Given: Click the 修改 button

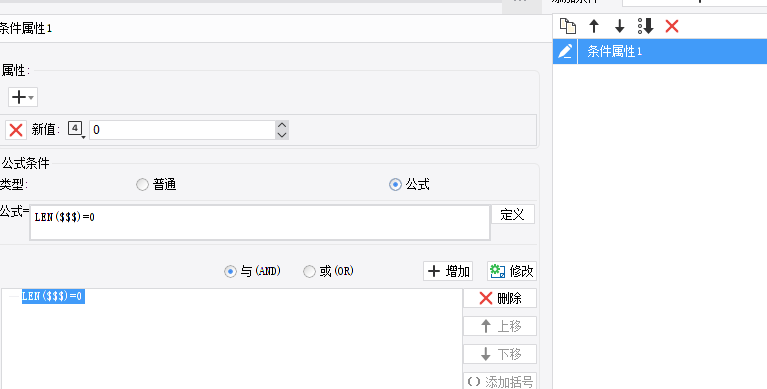Looking at the screenshot, I should pos(512,271).
